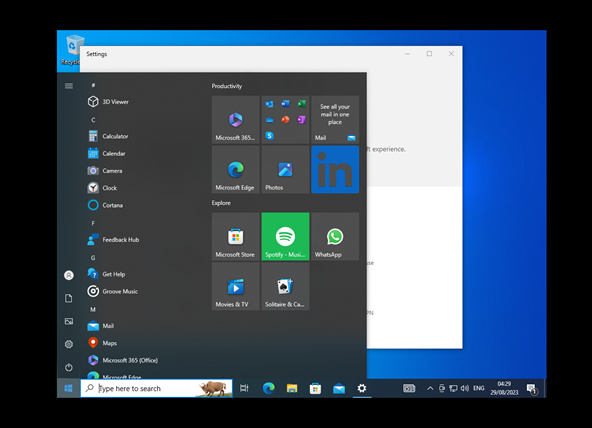The height and width of the screenshot is (428, 592).
Task: Jump via the letter M header
Action: (x=93, y=309)
